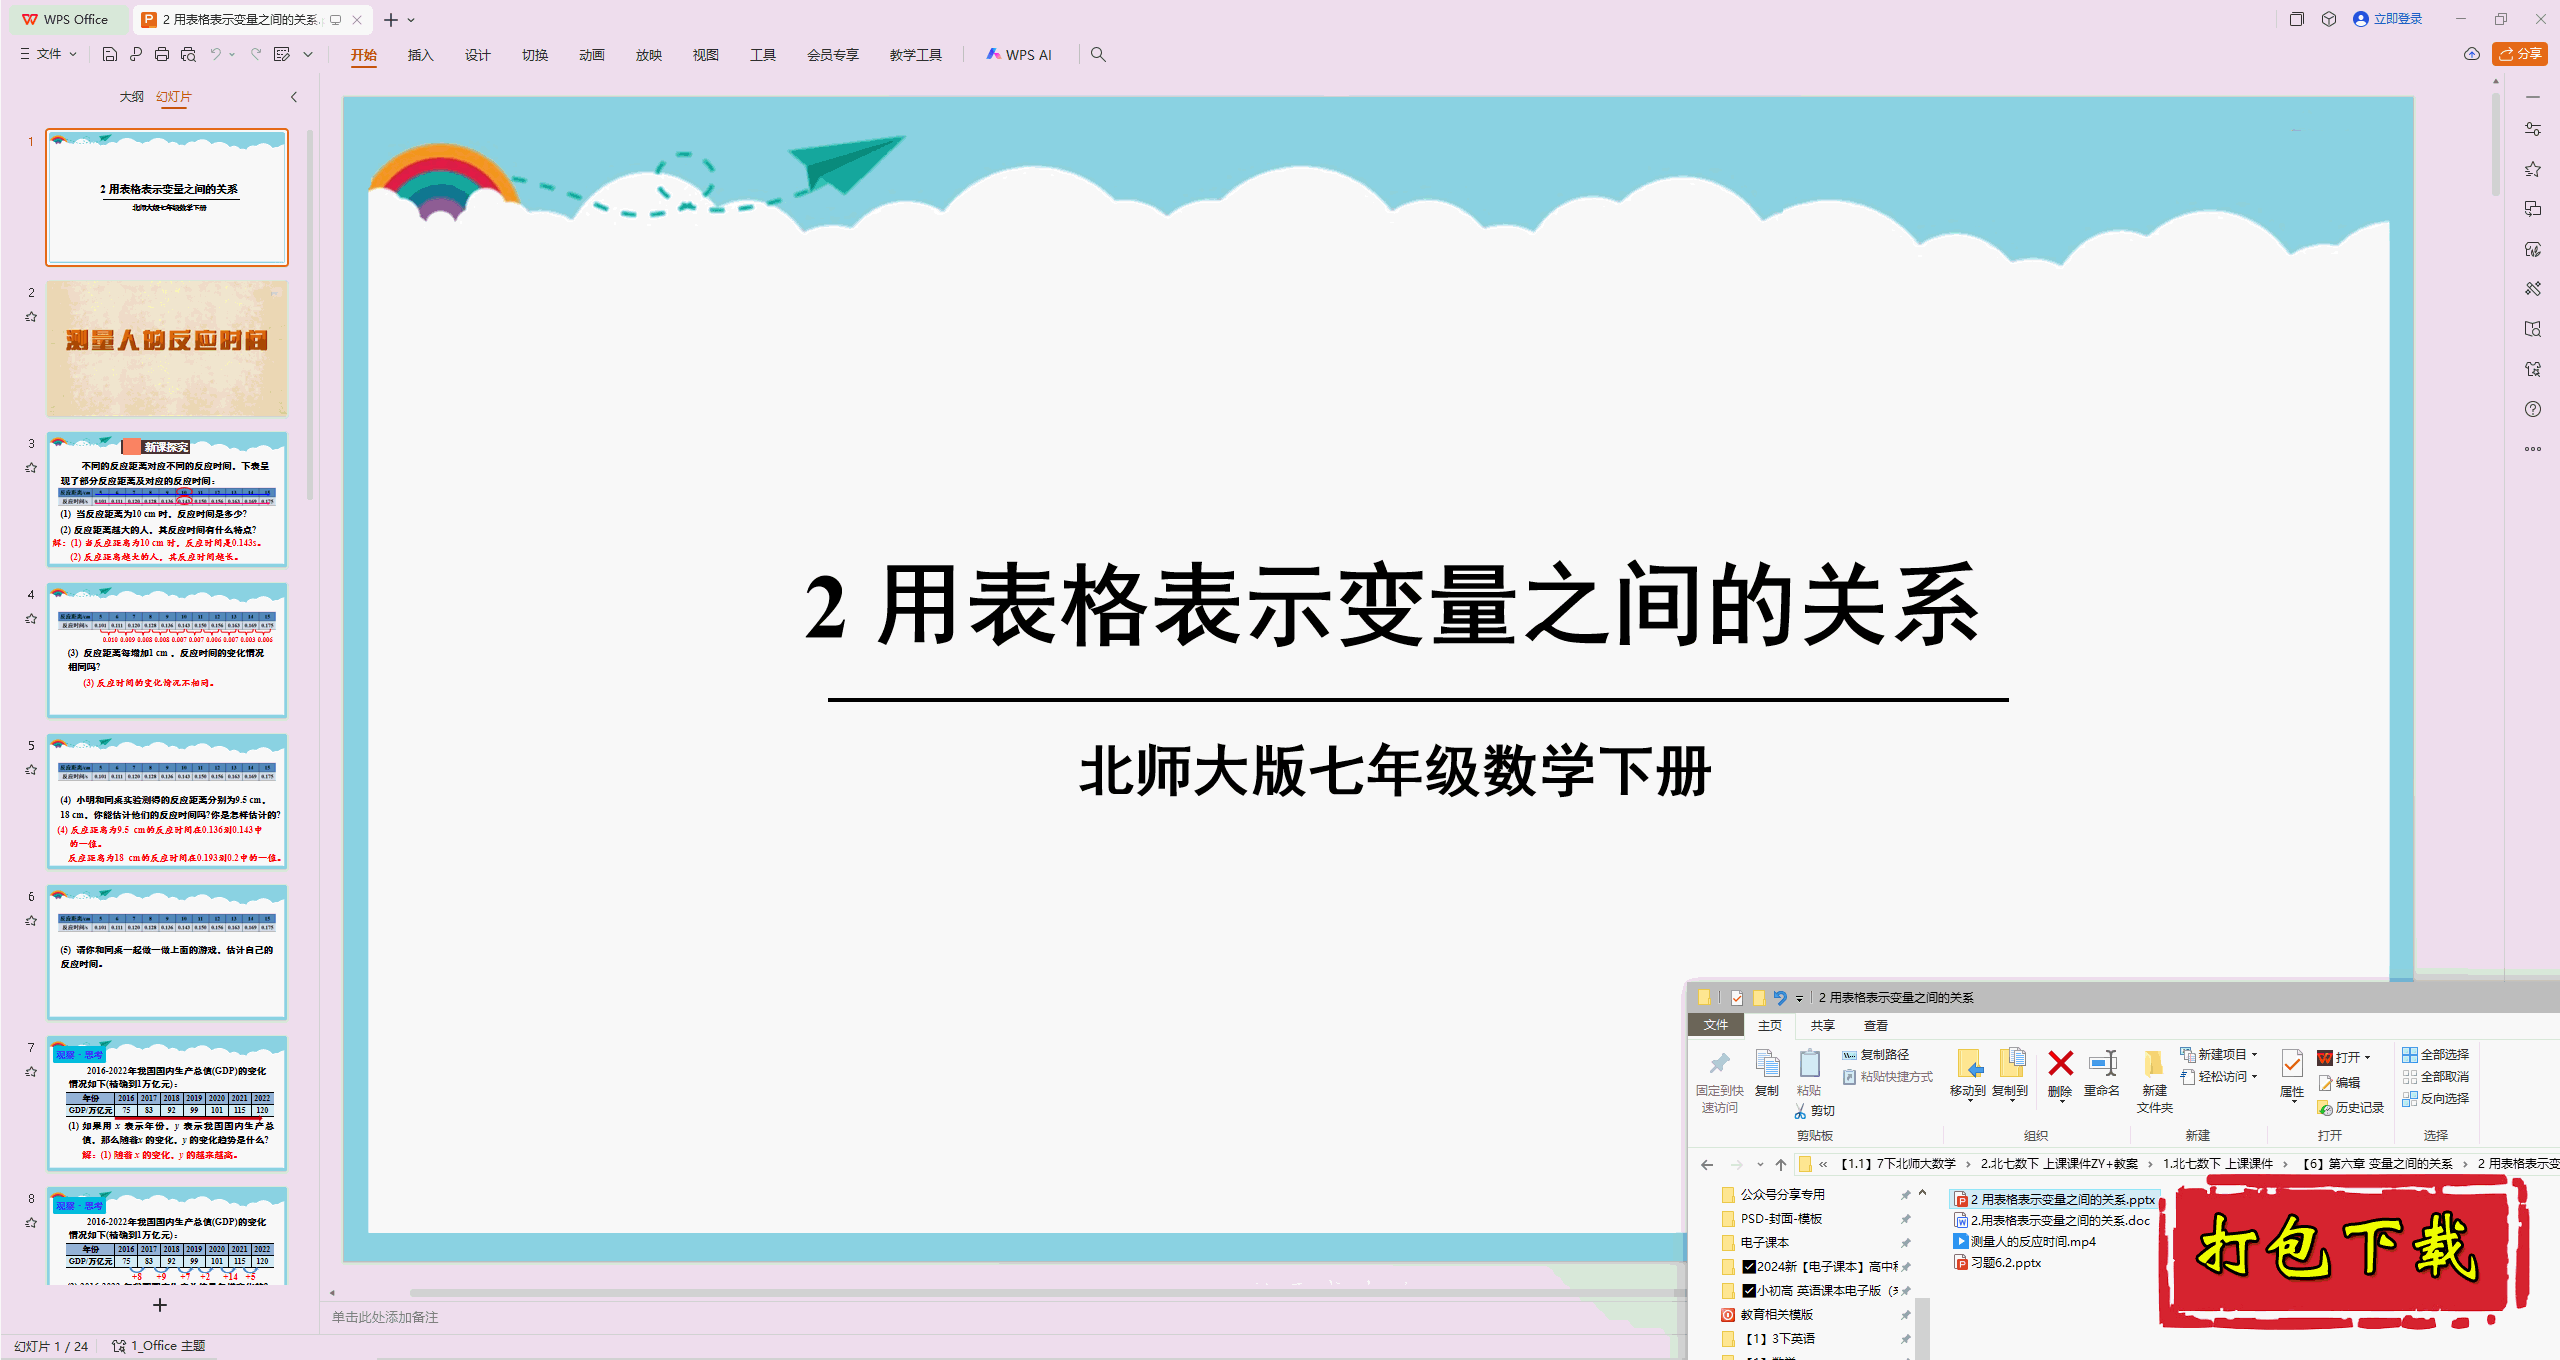This screenshot has height=1360, width=2560.
Task: Select 测量人的反应时间.mp4 in Explorer
Action: tap(2025, 1242)
